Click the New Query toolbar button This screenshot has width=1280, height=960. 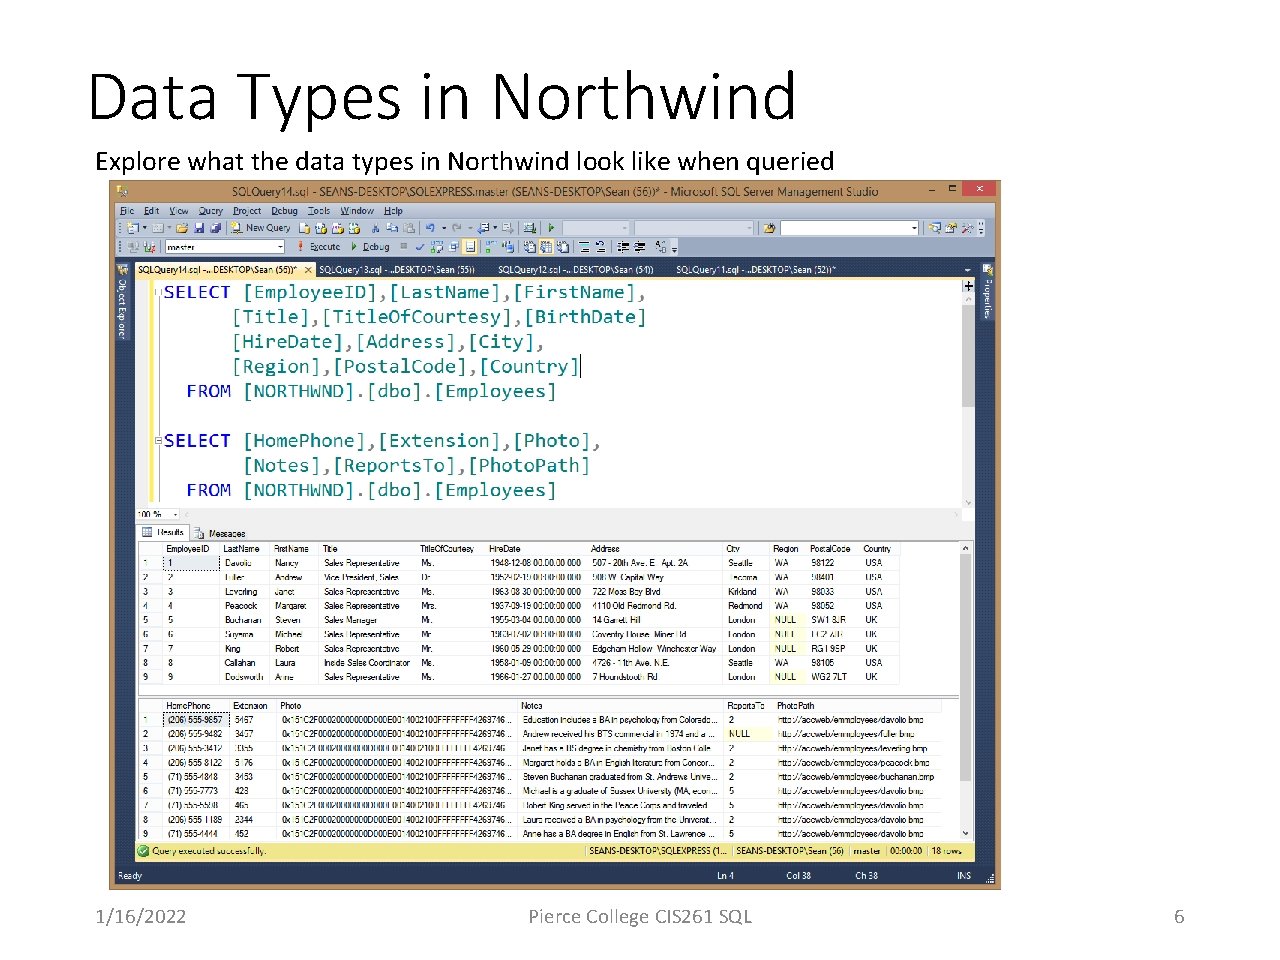(x=260, y=228)
